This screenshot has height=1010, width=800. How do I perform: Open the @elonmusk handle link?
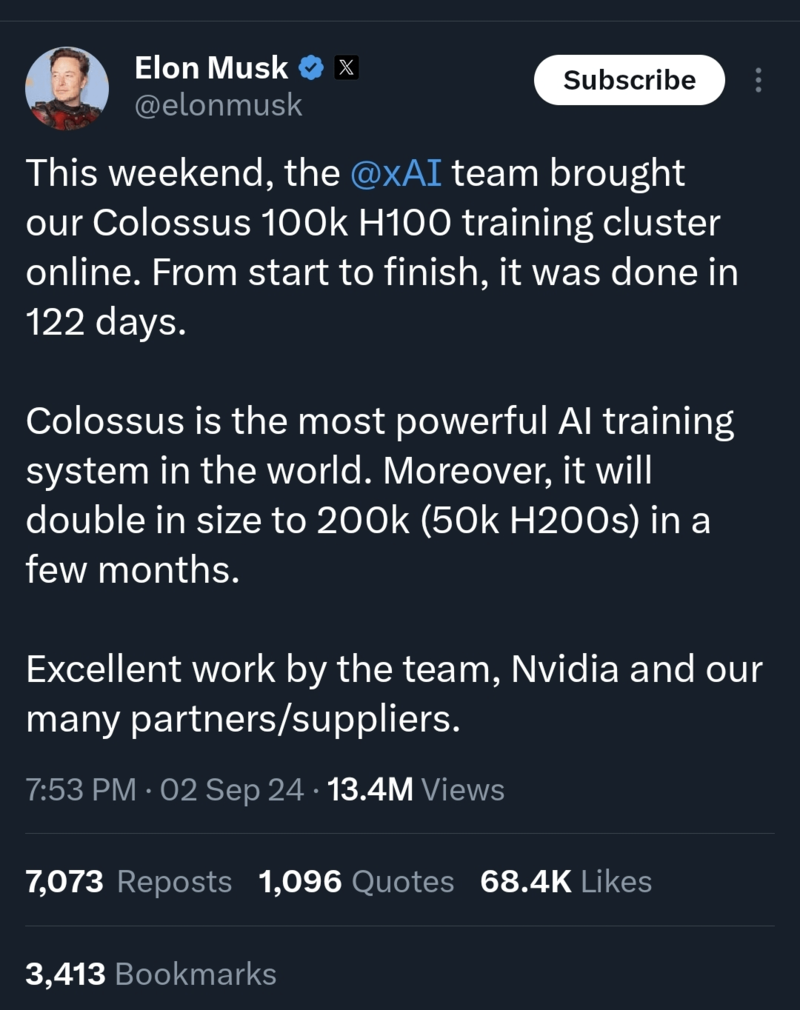click(x=218, y=105)
